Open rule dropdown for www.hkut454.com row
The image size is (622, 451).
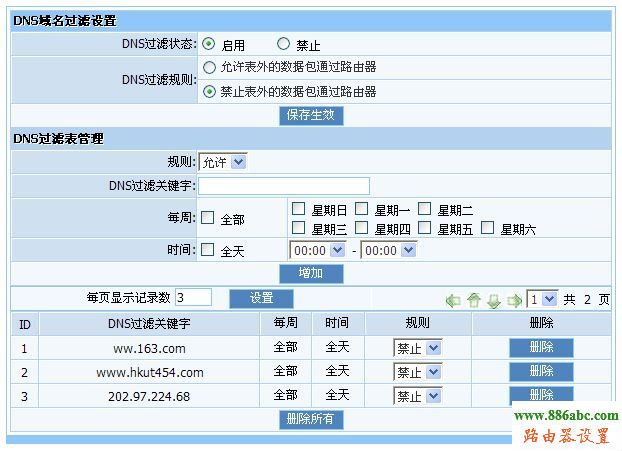point(417,372)
